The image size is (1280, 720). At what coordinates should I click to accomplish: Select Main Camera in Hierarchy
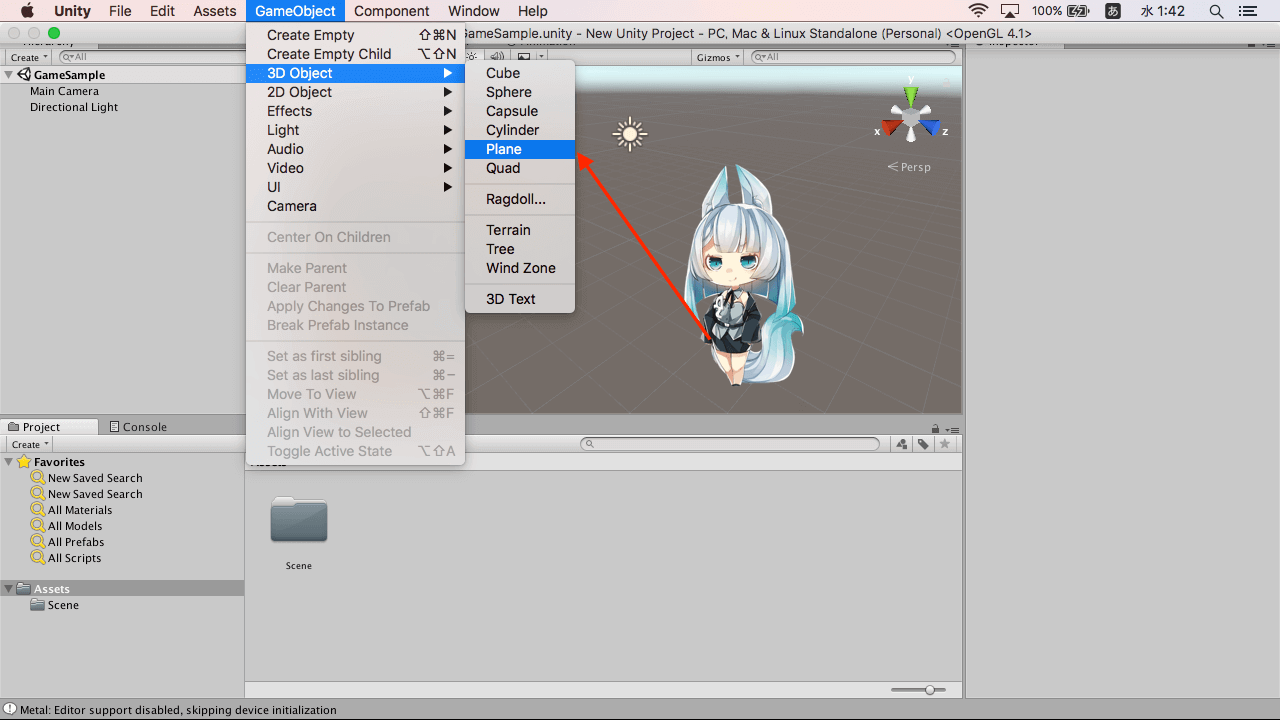tap(64, 91)
